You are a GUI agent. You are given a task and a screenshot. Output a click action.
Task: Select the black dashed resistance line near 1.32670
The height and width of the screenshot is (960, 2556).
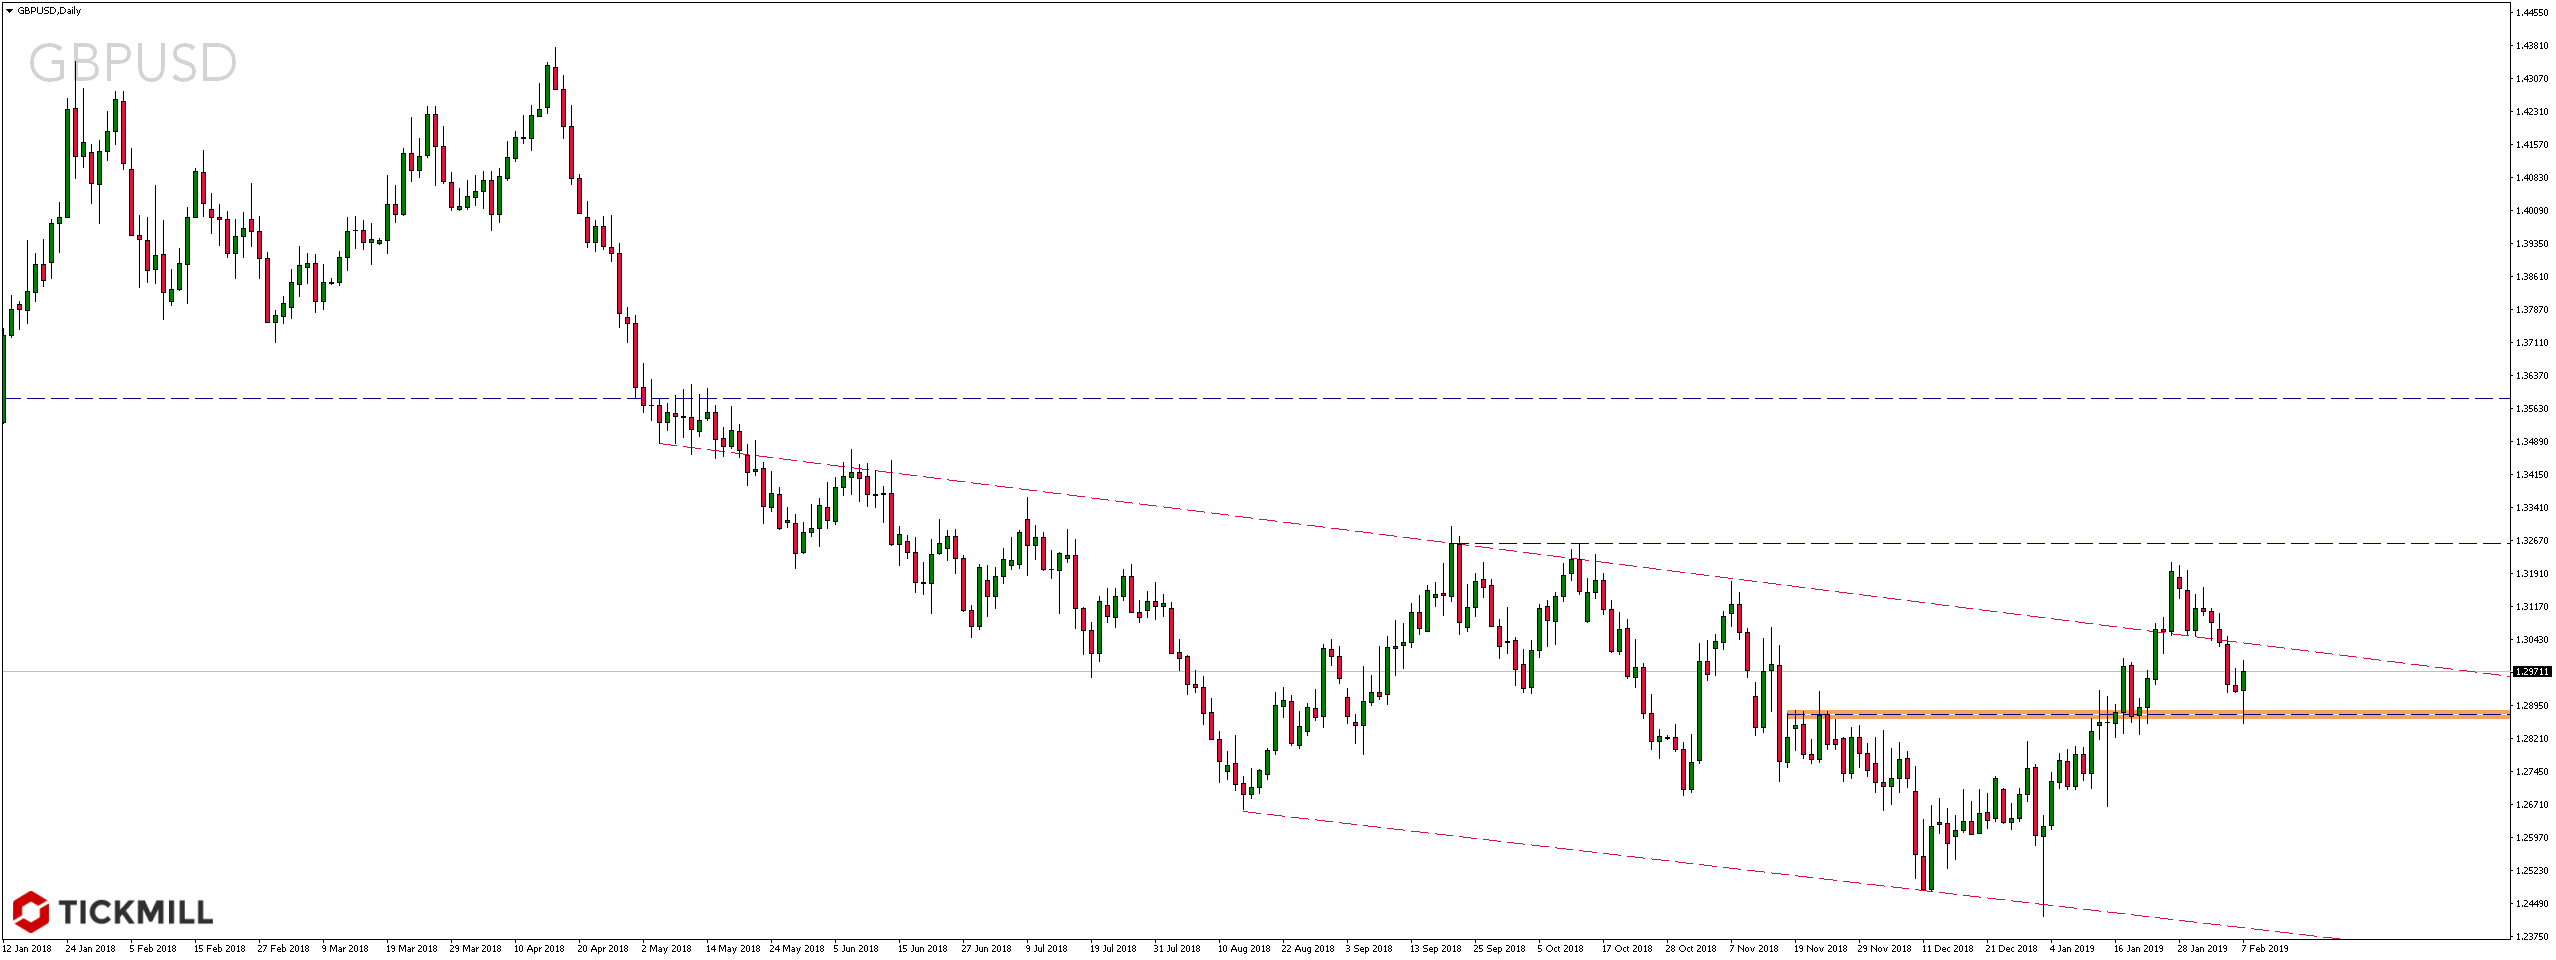(x=2000, y=543)
